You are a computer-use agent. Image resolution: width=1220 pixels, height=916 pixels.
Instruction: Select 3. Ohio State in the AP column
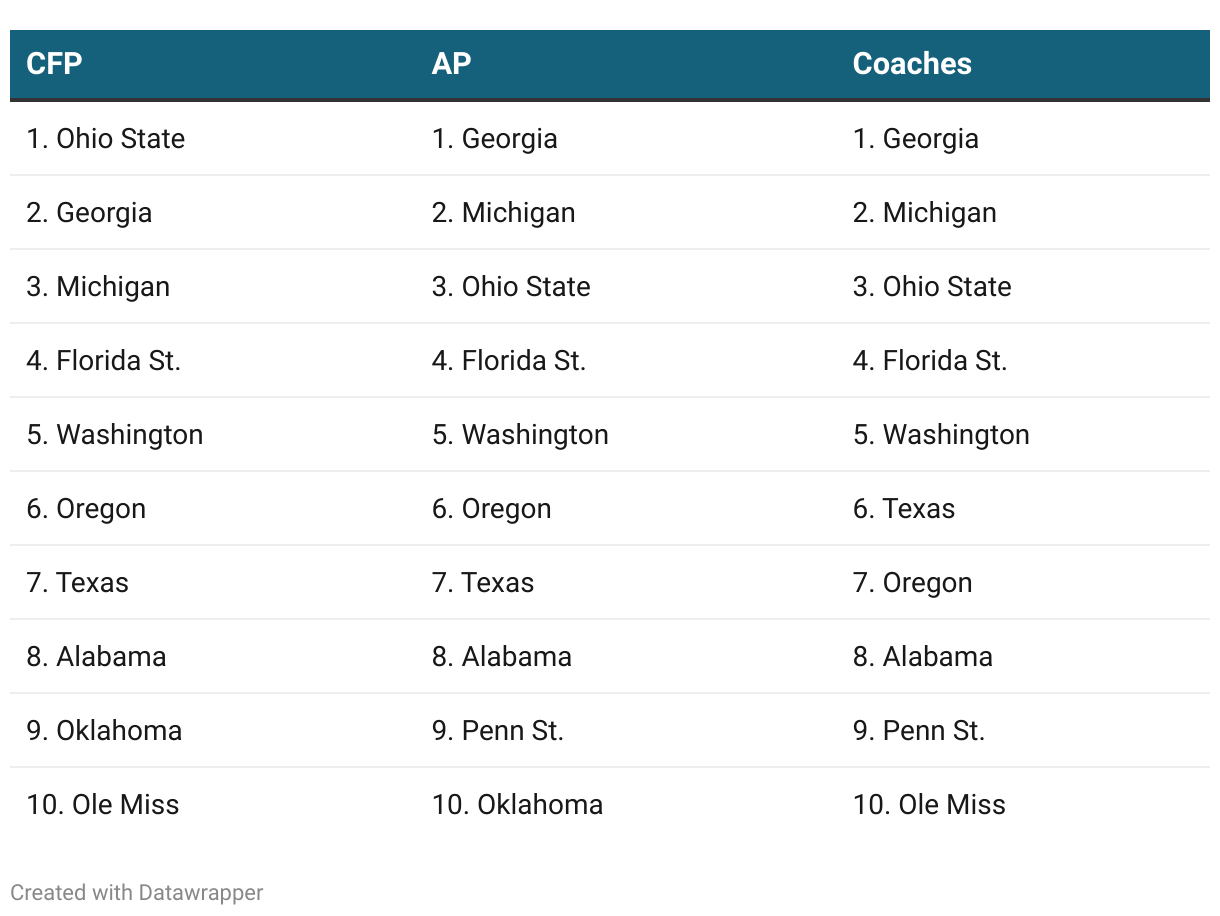pos(511,286)
